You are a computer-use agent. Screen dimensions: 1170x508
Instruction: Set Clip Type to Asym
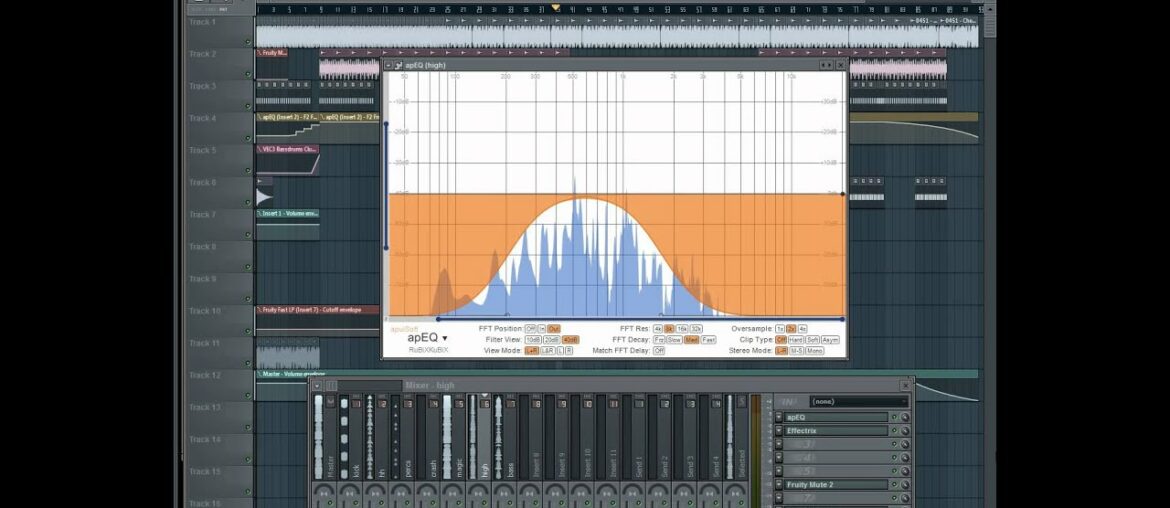pyautogui.click(x=831, y=339)
